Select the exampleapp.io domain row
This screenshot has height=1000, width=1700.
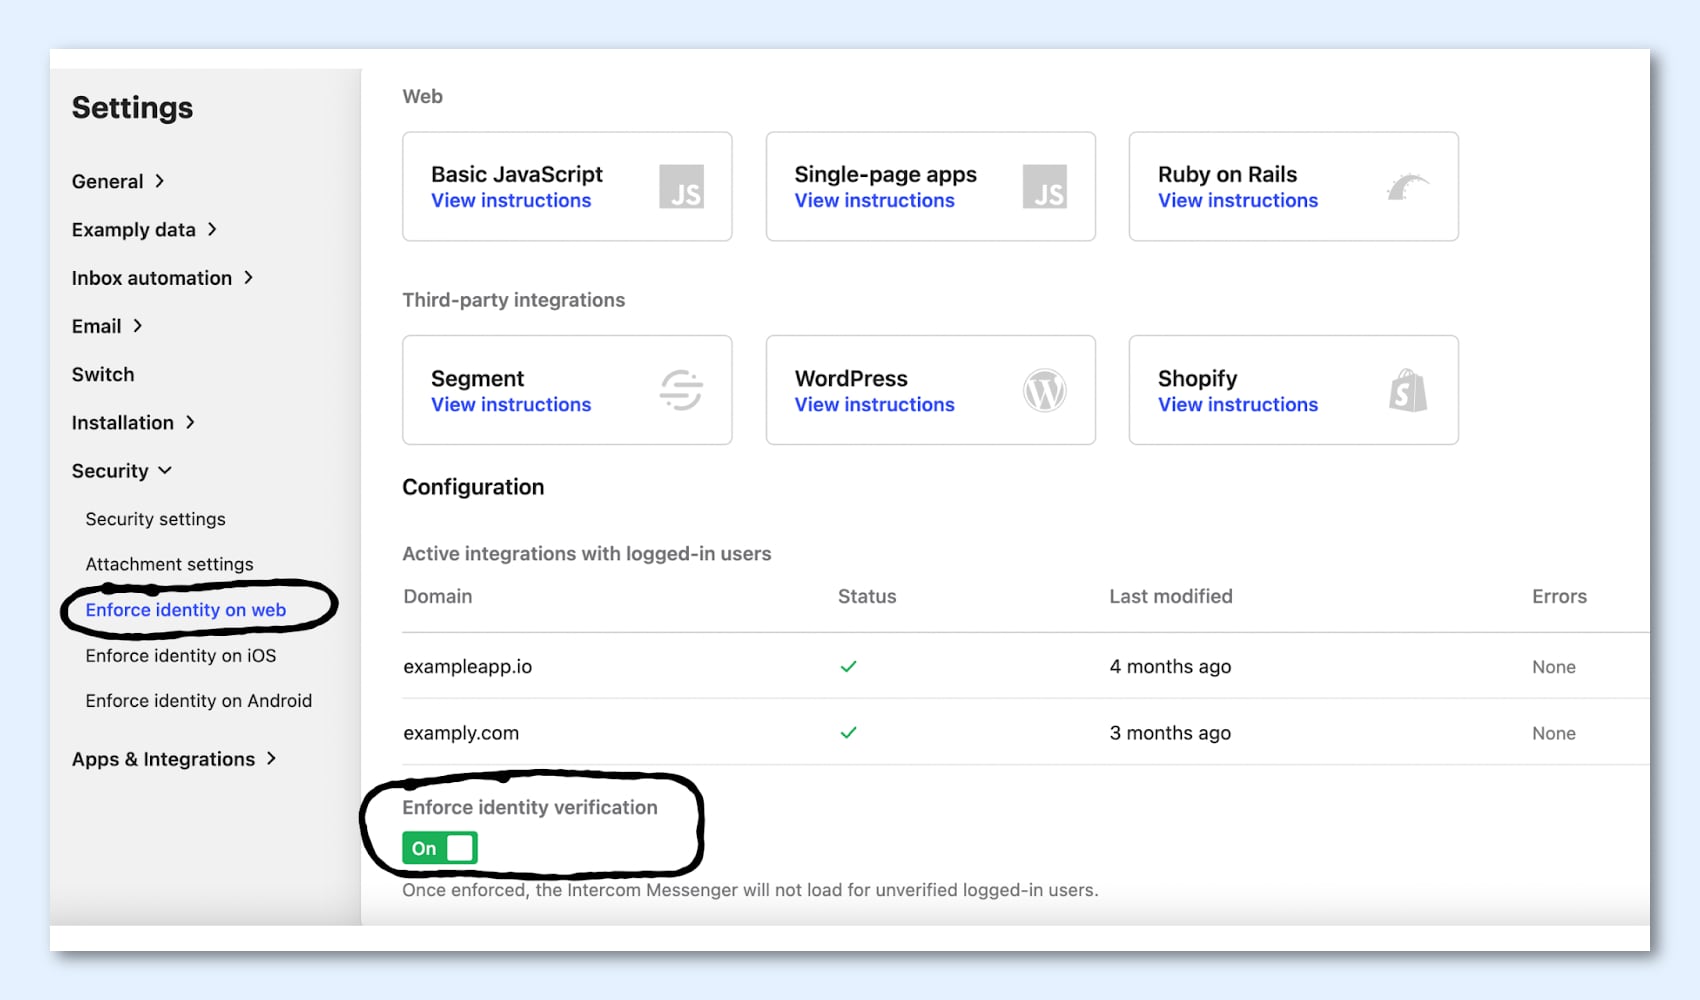468,667
